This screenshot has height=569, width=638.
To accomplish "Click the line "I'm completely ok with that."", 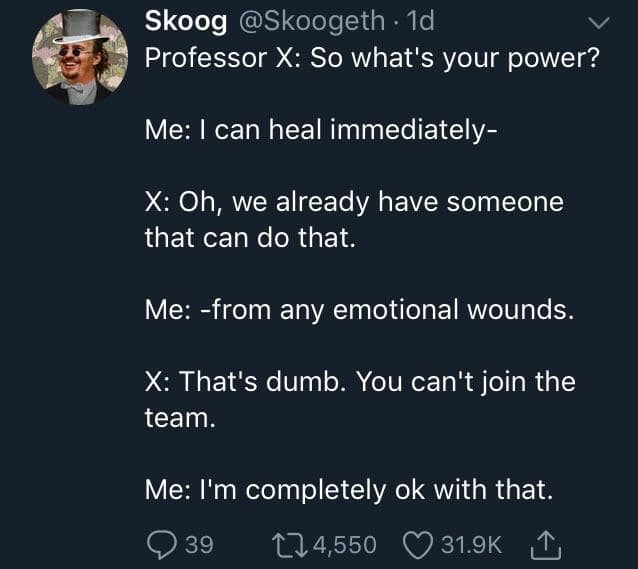I will [376, 490].
